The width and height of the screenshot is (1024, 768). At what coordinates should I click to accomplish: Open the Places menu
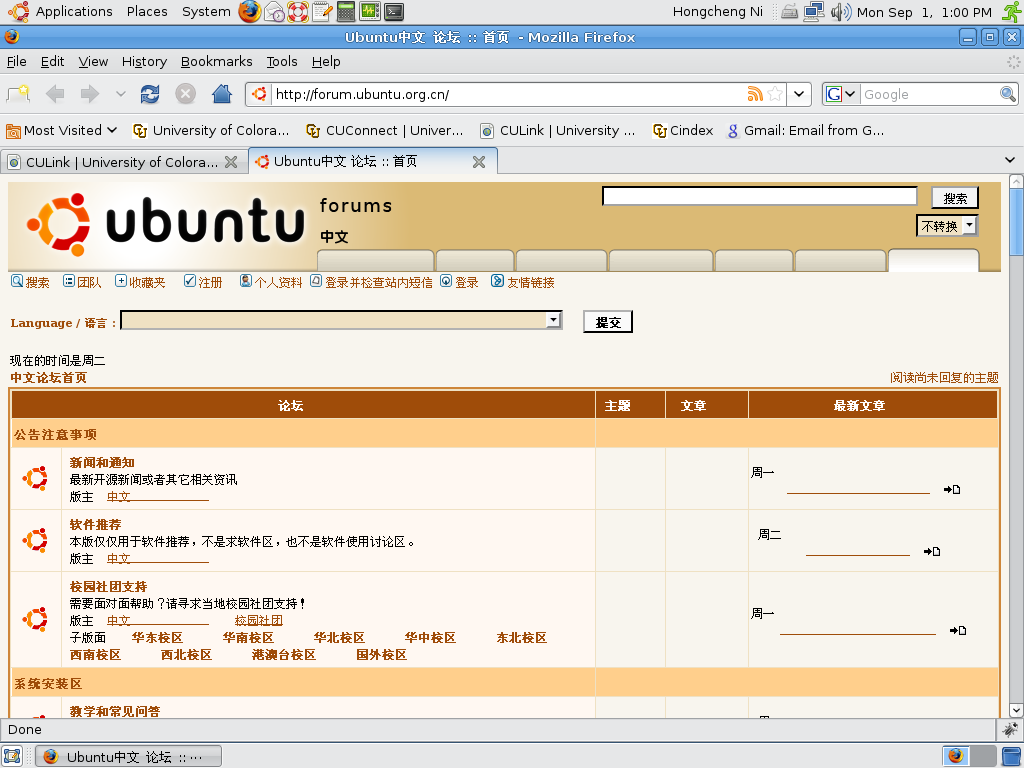click(x=147, y=12)
